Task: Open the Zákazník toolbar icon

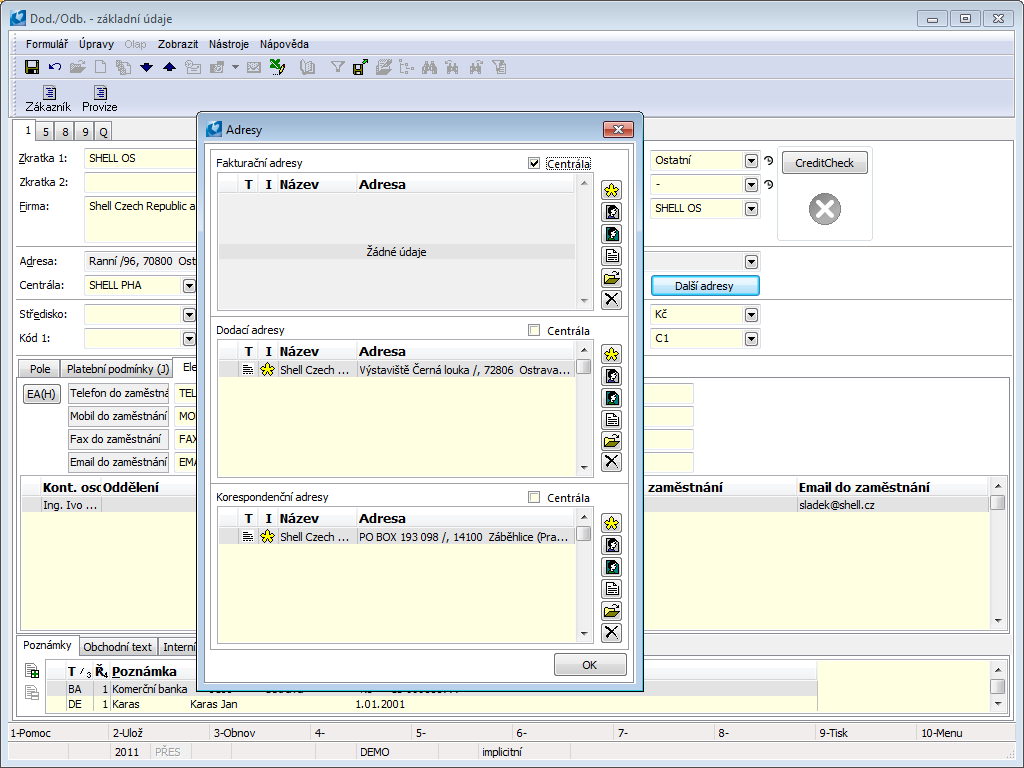Action: [x=48, y=99]
